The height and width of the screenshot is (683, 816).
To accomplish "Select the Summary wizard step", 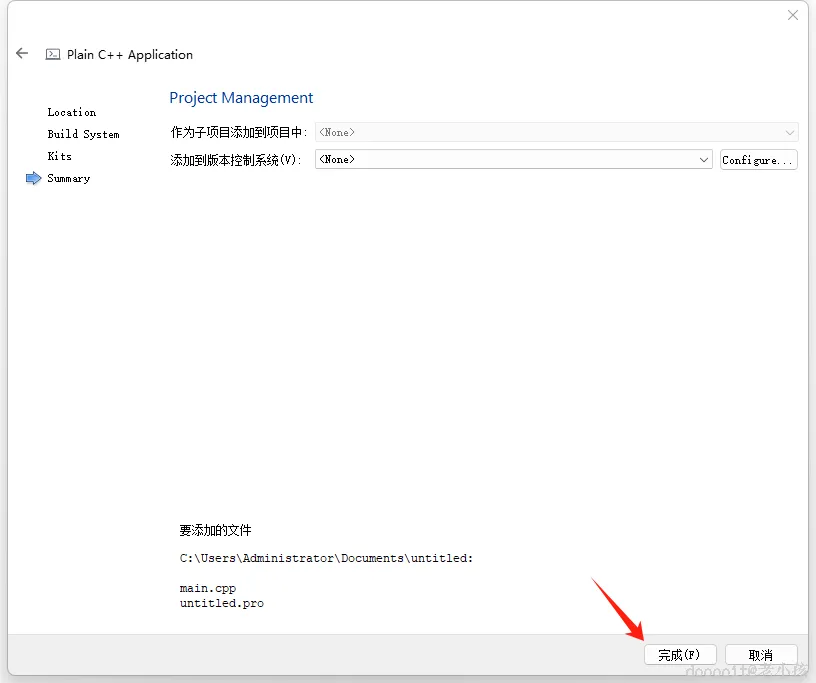I will click(69, 178).
